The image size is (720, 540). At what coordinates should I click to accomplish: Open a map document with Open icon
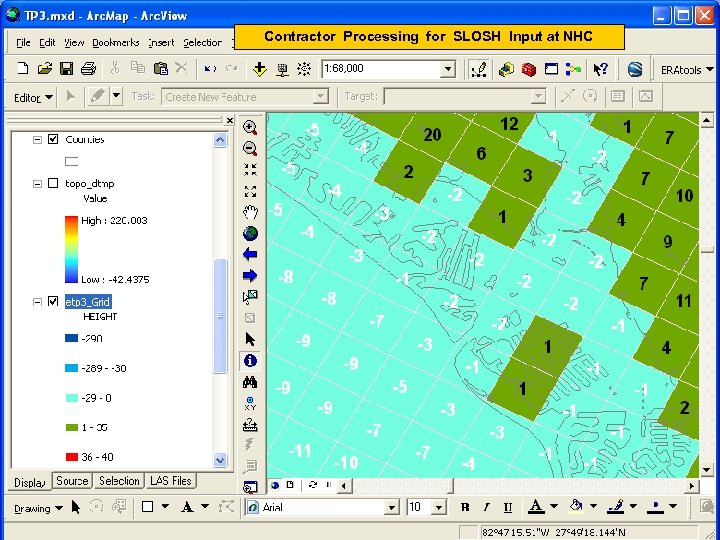pos(45,69)
